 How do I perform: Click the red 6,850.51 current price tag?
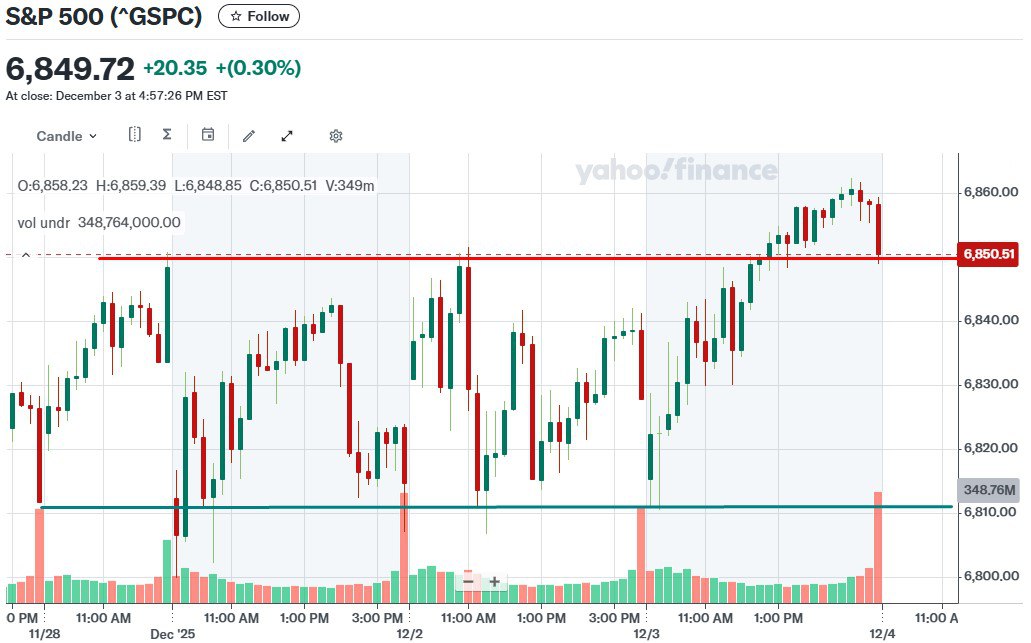pyautogui.click(x=989, y=254)
